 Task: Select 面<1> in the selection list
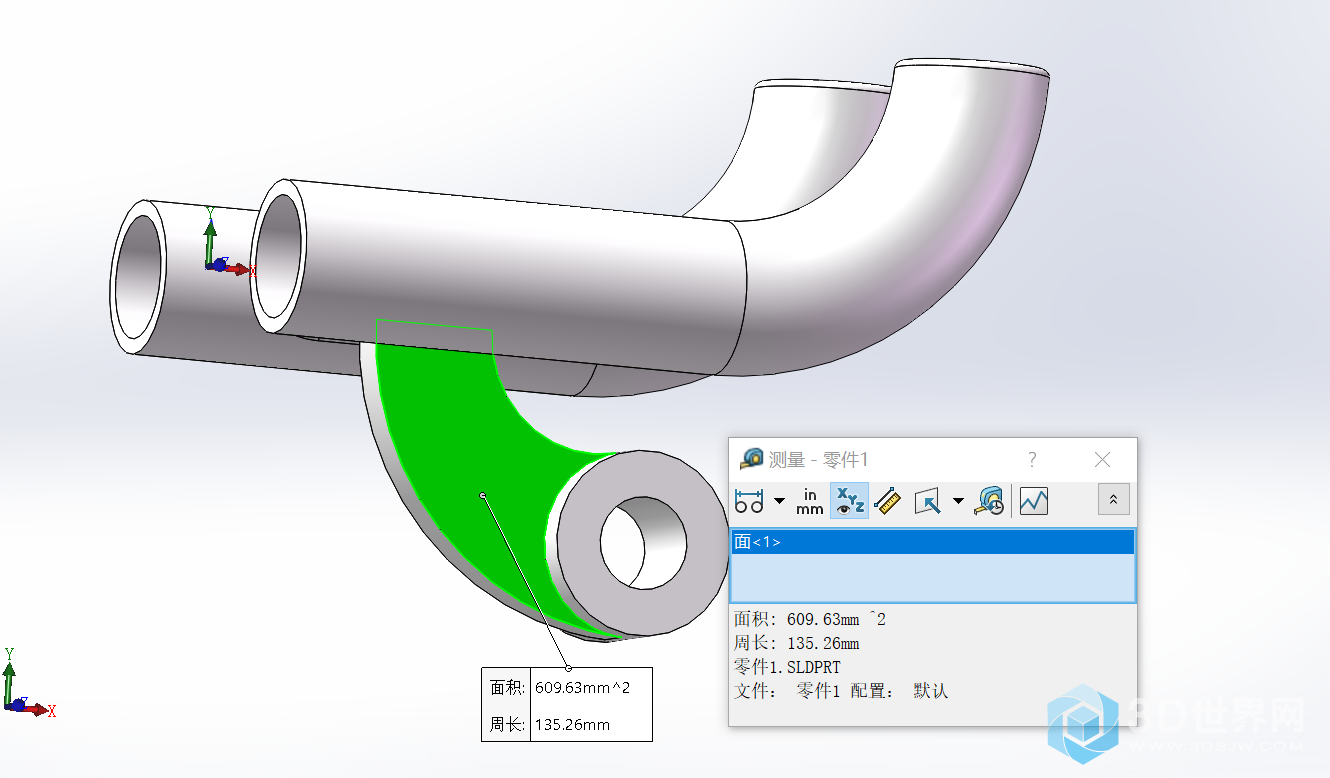coord(933,542)
